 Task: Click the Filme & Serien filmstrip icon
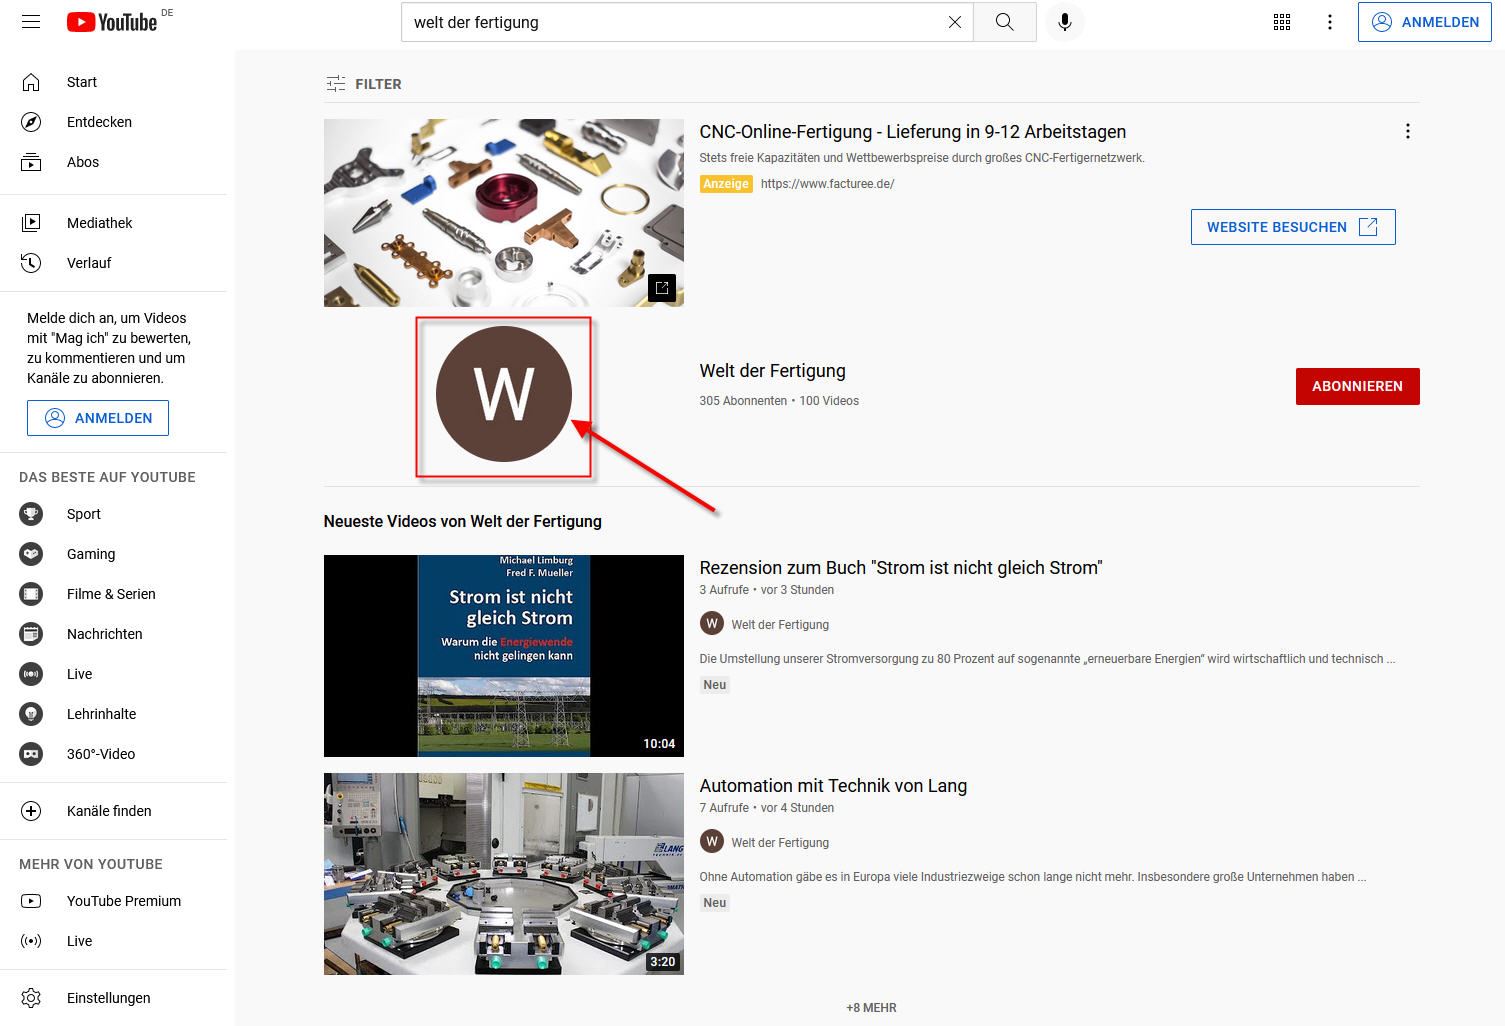[x=31, y=594]
